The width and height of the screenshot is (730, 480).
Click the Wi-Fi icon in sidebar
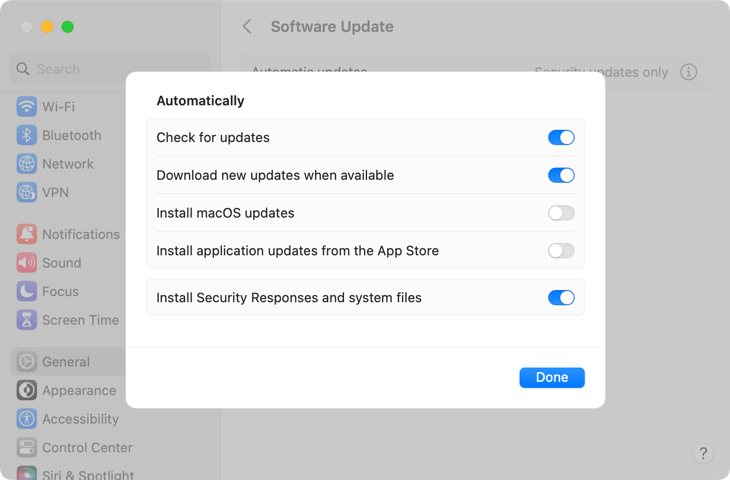pos(26,107)
